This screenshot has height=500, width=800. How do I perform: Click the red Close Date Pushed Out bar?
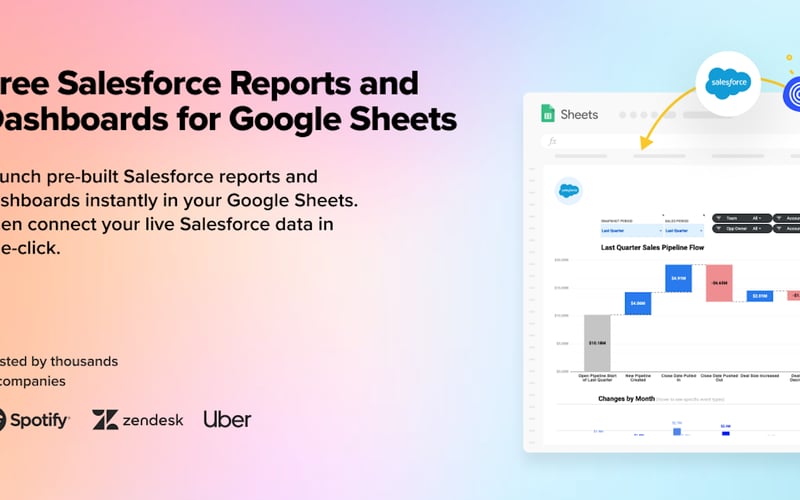click(x=719, y=283)
